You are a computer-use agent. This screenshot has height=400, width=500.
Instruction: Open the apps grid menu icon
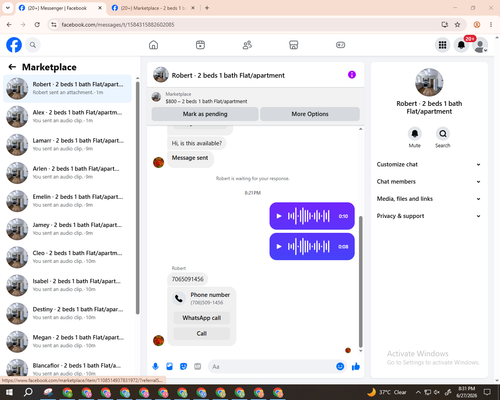442,45
